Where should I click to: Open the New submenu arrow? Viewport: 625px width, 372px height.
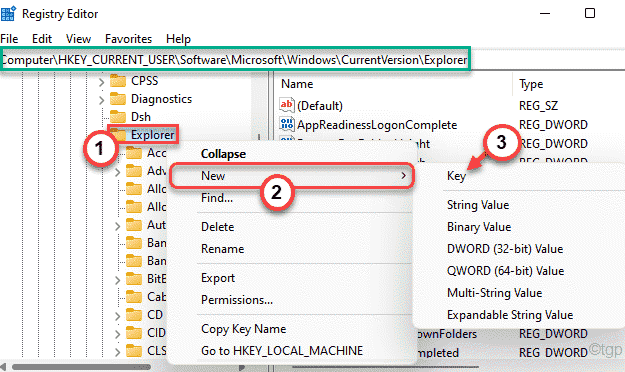(x=403, y=175)
